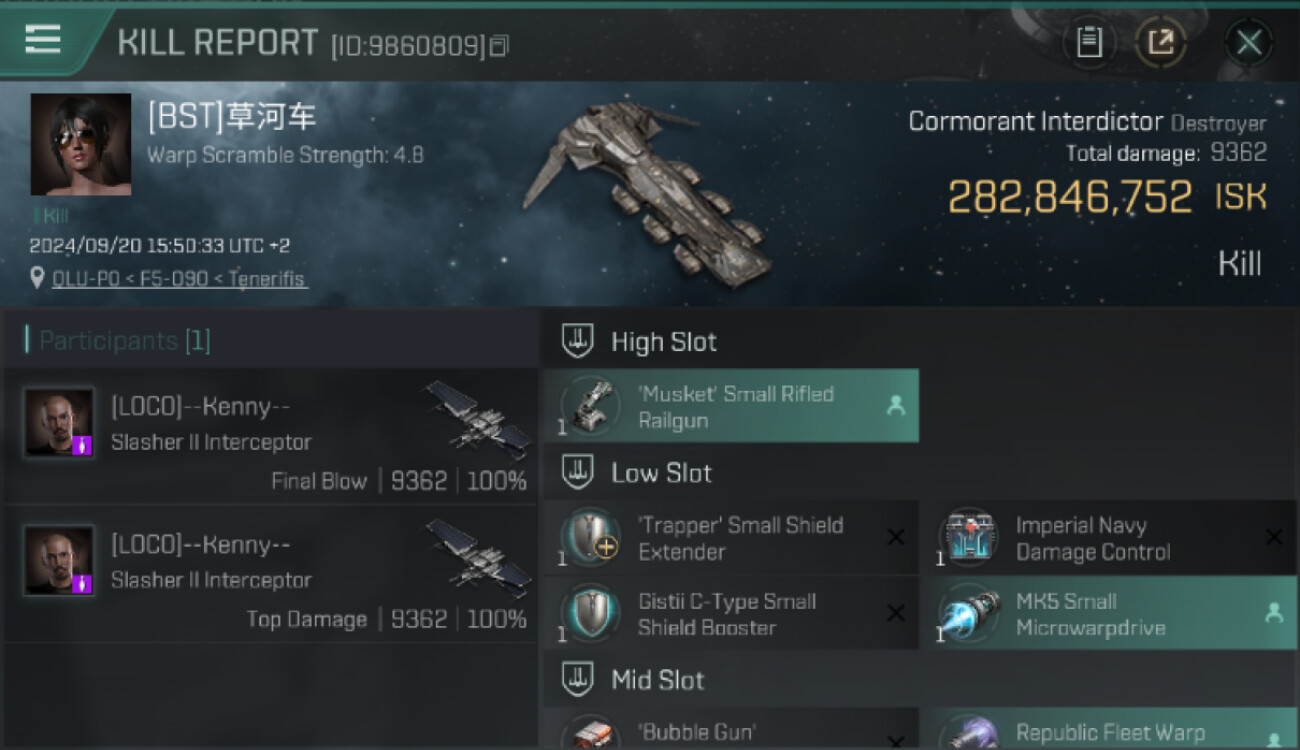View the victim pilot portrait
This screenshot has height=750, width=1300.
[81, 144]
